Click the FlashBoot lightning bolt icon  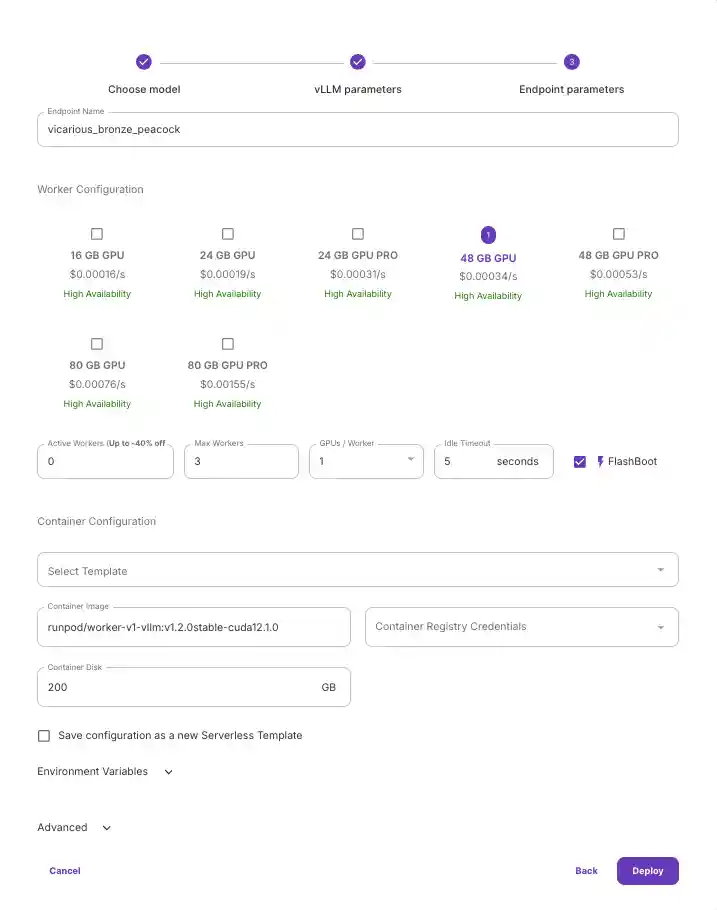tap(601, 462)
